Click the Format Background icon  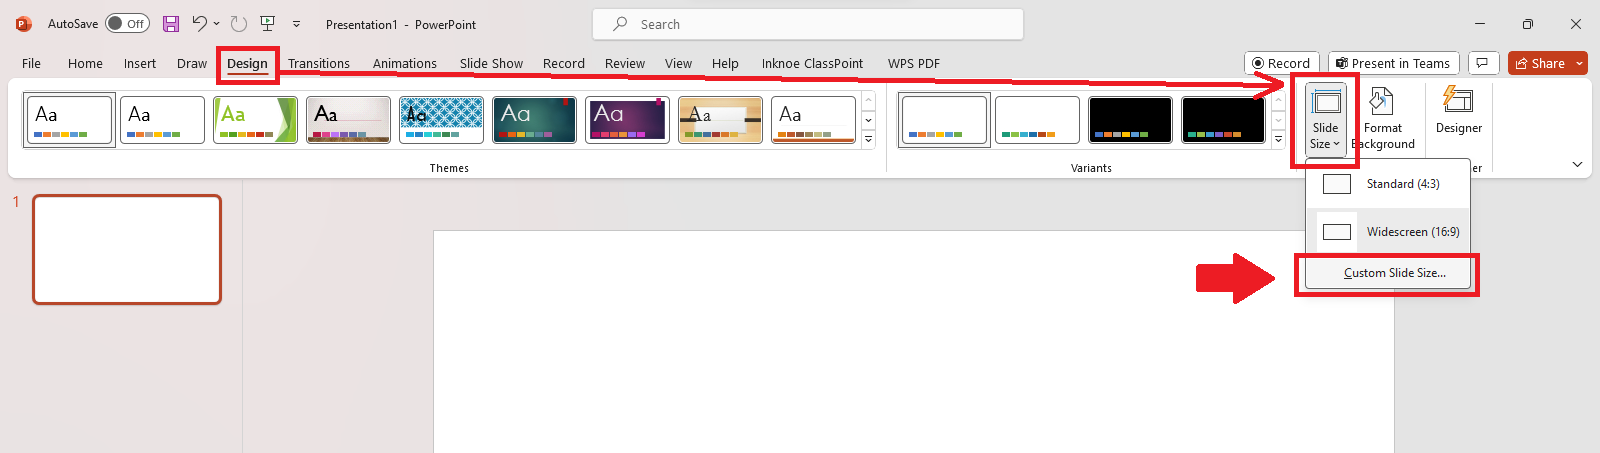(x=1381, y=100)
